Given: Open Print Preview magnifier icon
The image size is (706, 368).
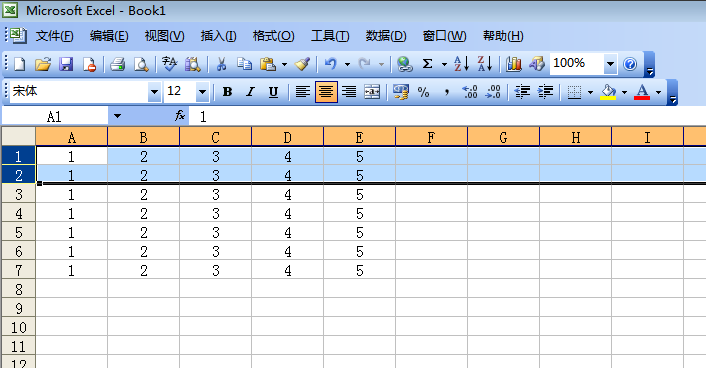Looking at the screenshot, I should 141,64.
